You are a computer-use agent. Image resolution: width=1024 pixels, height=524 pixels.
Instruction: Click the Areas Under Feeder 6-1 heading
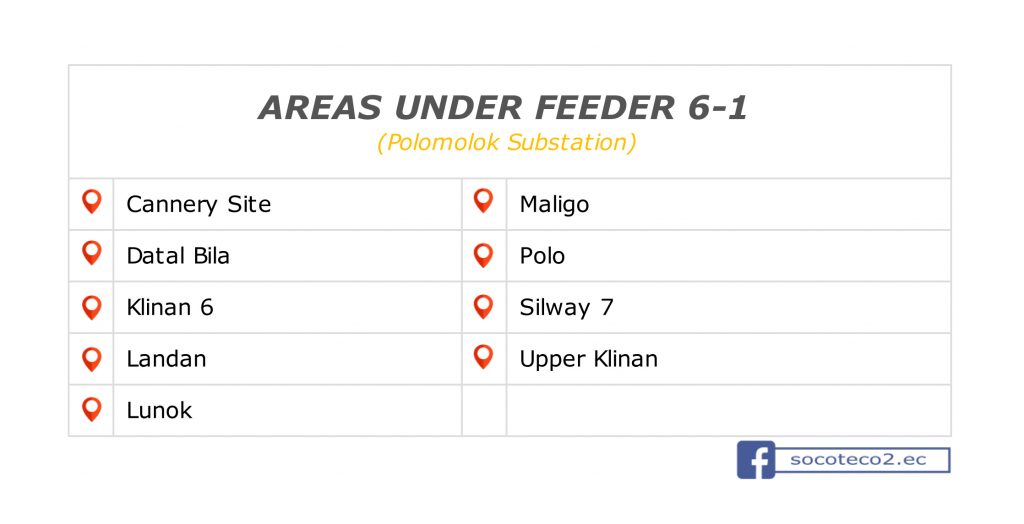[x=503, y=108]
